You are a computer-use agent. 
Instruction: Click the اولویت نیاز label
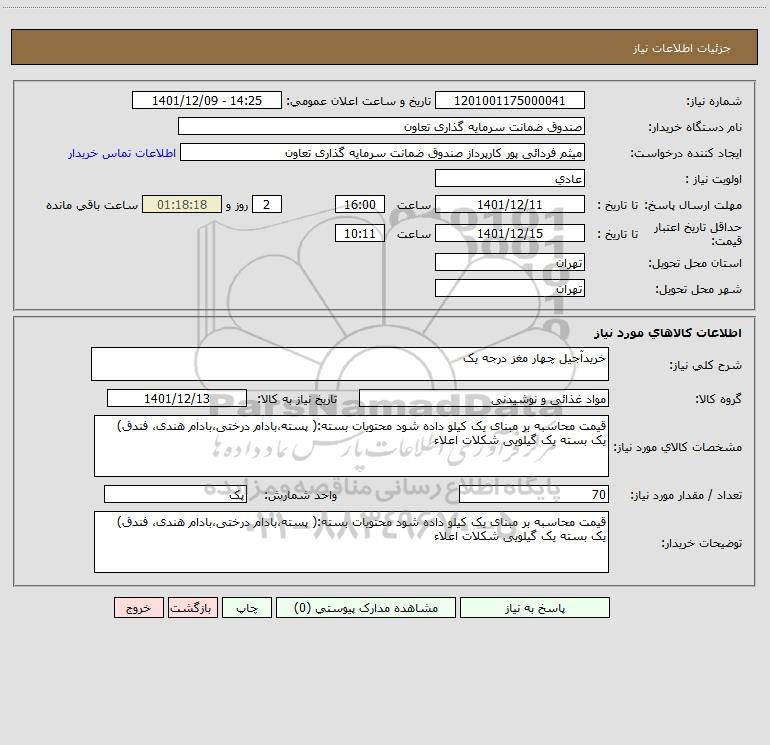click(x=714, y=179)
